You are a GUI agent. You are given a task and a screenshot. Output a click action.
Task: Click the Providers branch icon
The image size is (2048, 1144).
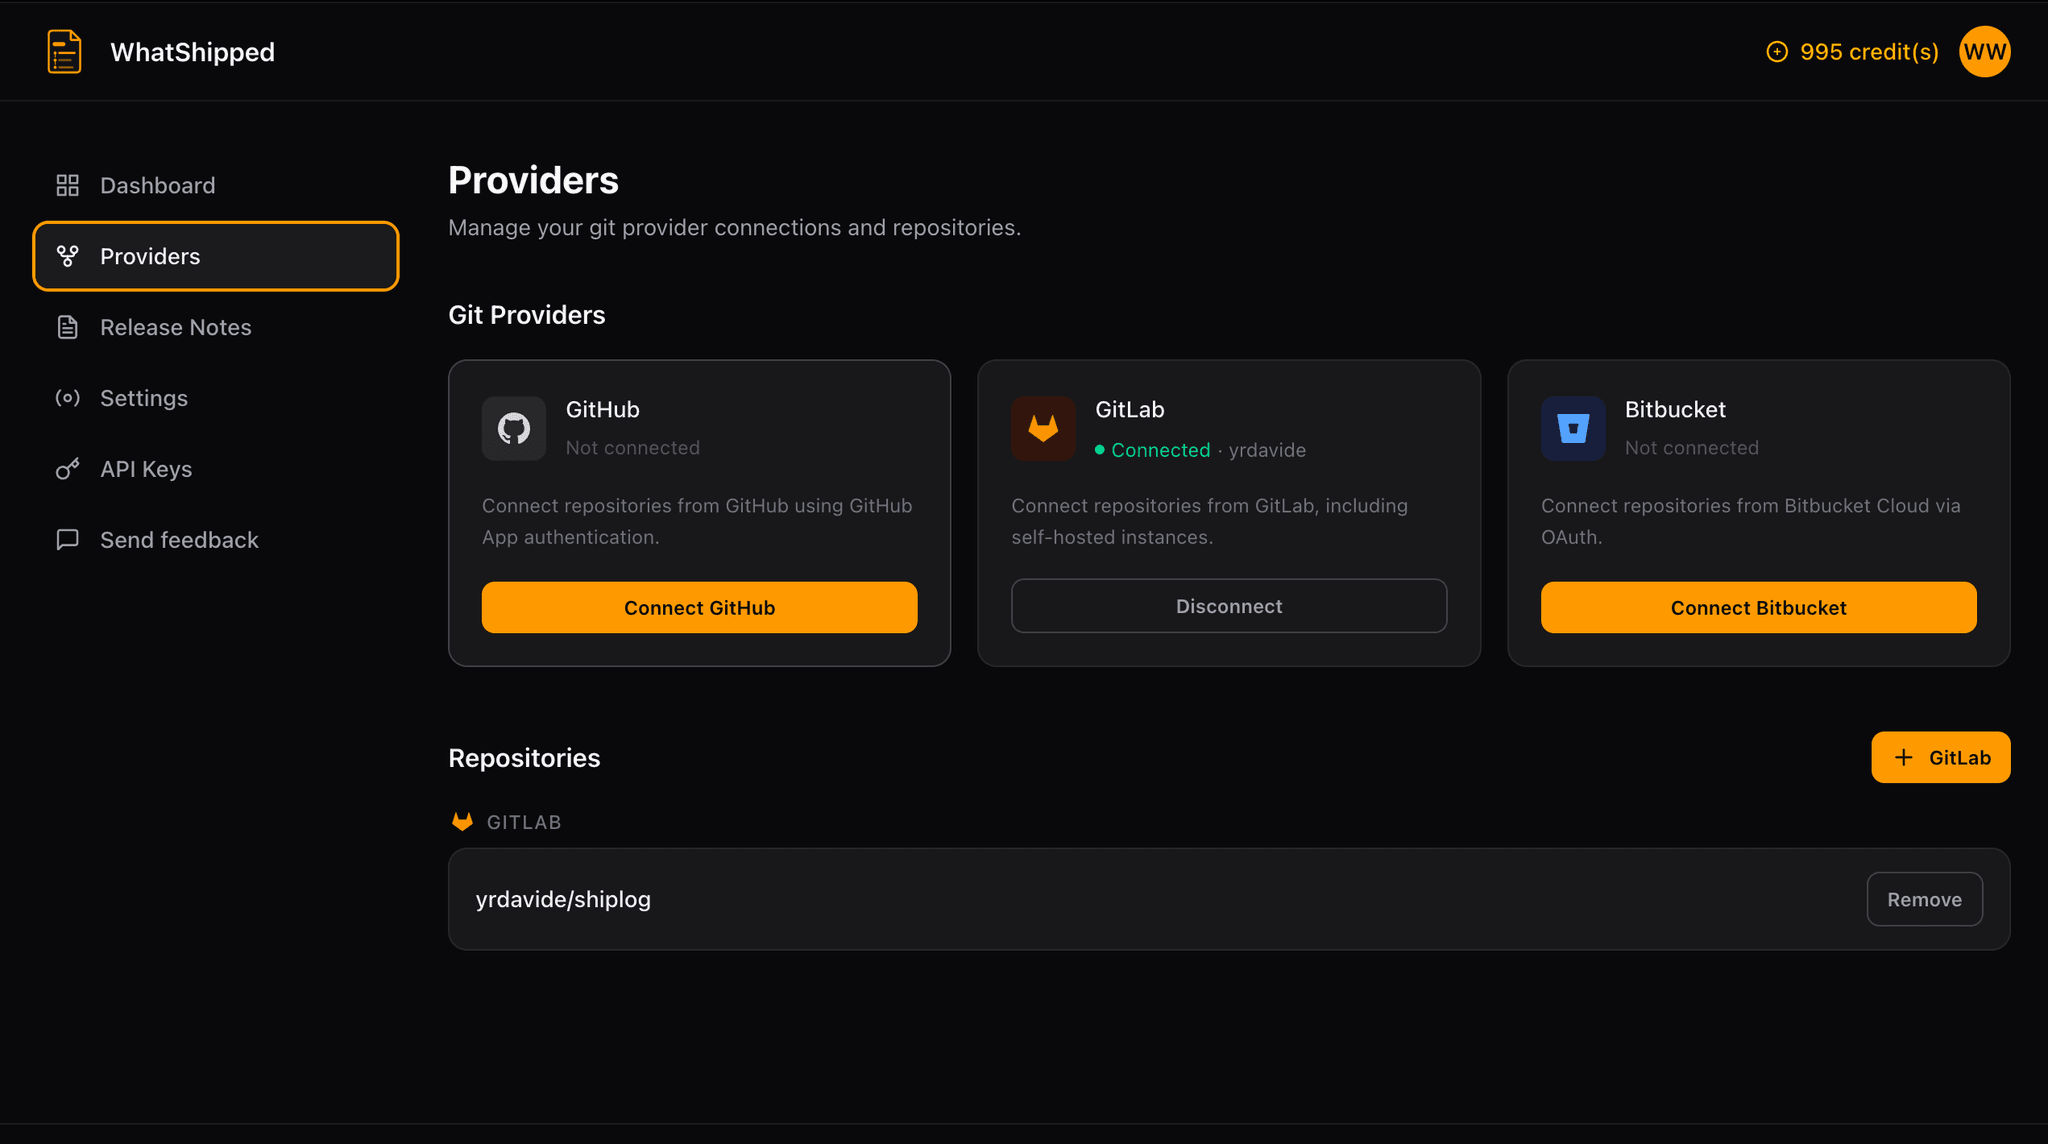[x=67, y=256]
